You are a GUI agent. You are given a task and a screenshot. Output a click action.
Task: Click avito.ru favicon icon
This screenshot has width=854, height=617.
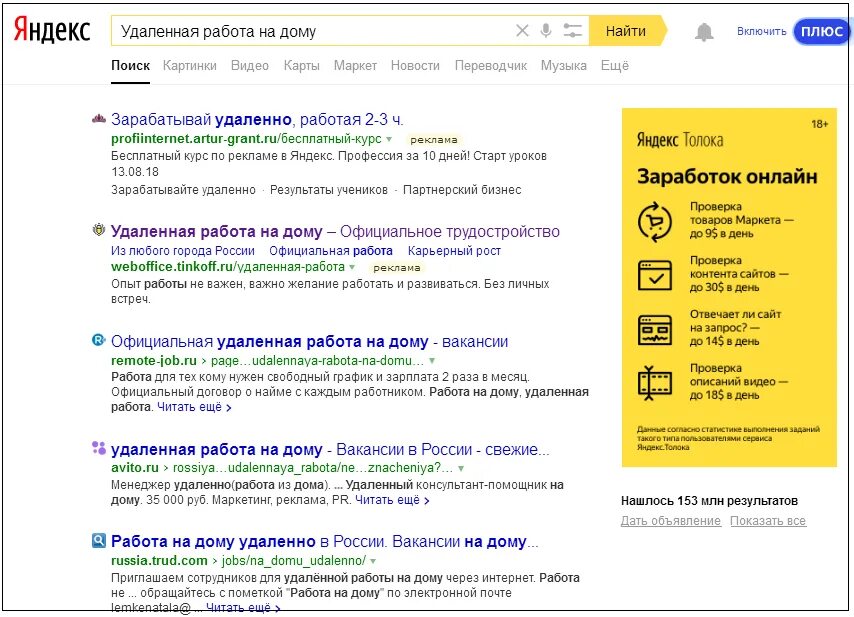click(x=99, y=448)
